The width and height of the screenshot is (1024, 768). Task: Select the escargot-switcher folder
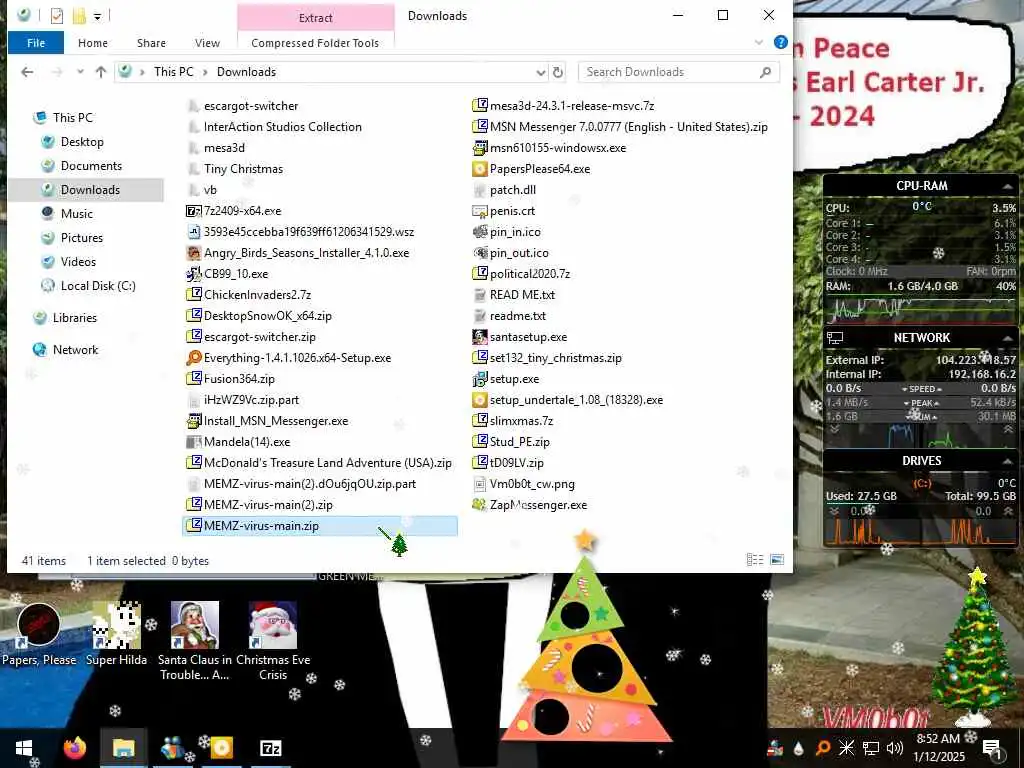[251, 106]
